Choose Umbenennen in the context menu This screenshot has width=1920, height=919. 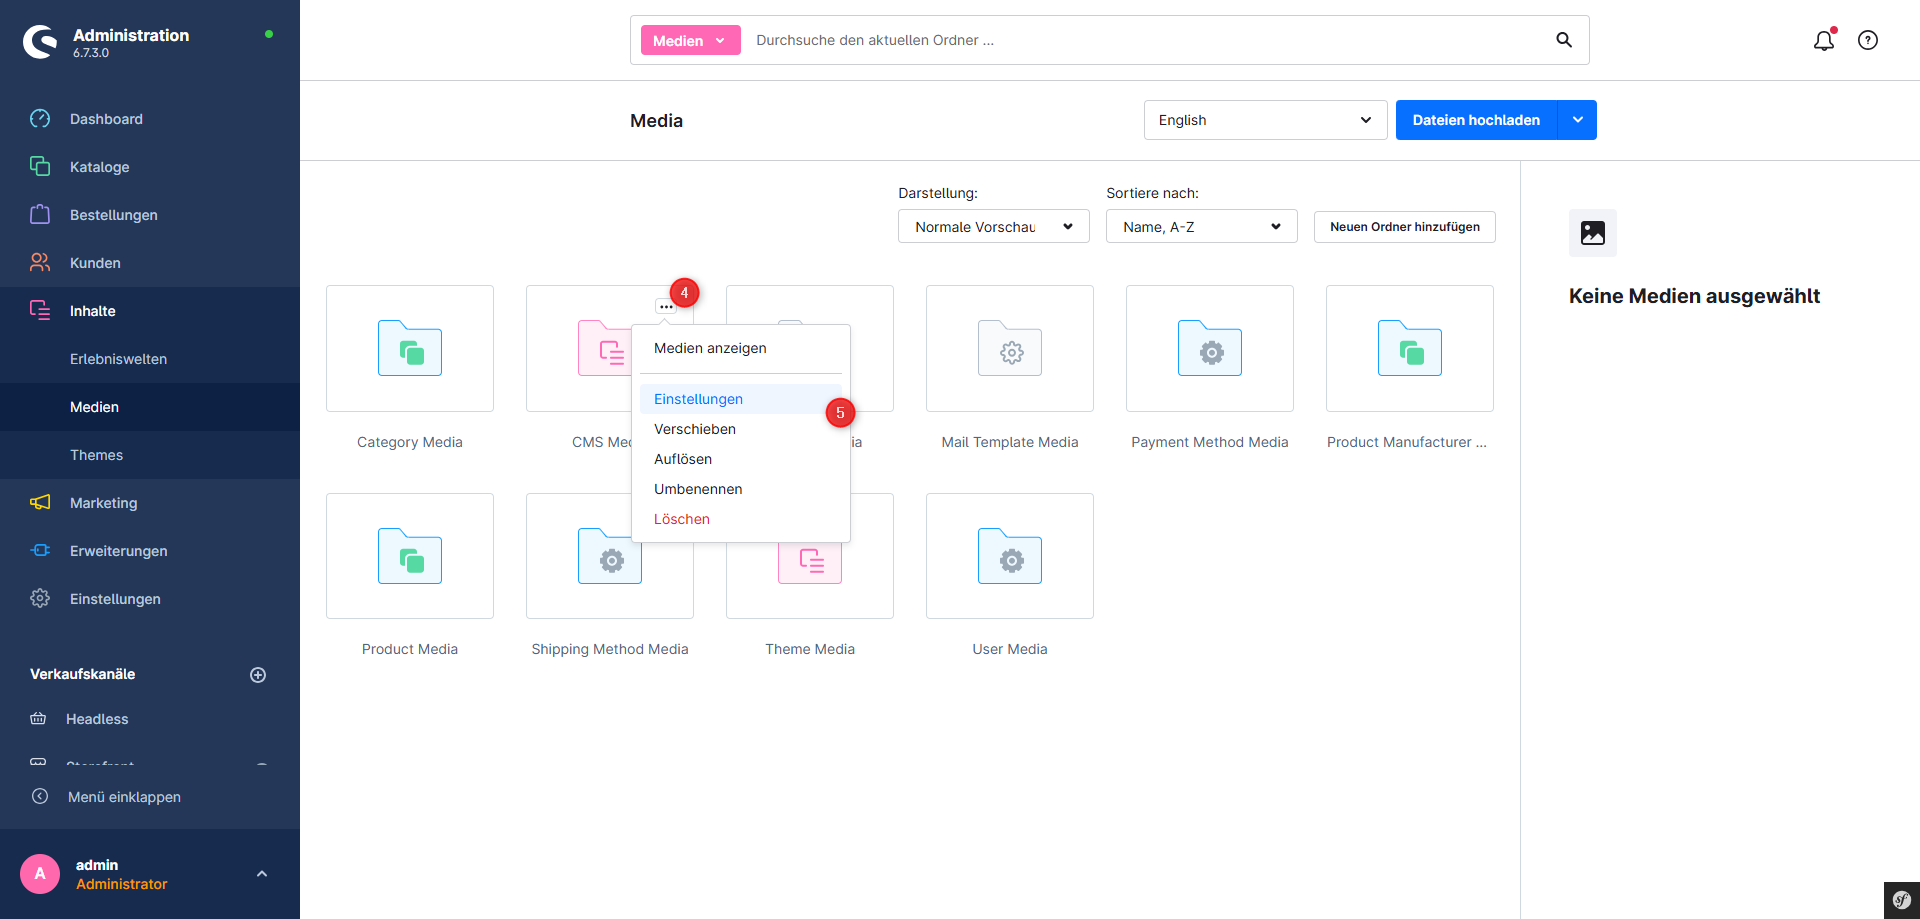point(740,489)
